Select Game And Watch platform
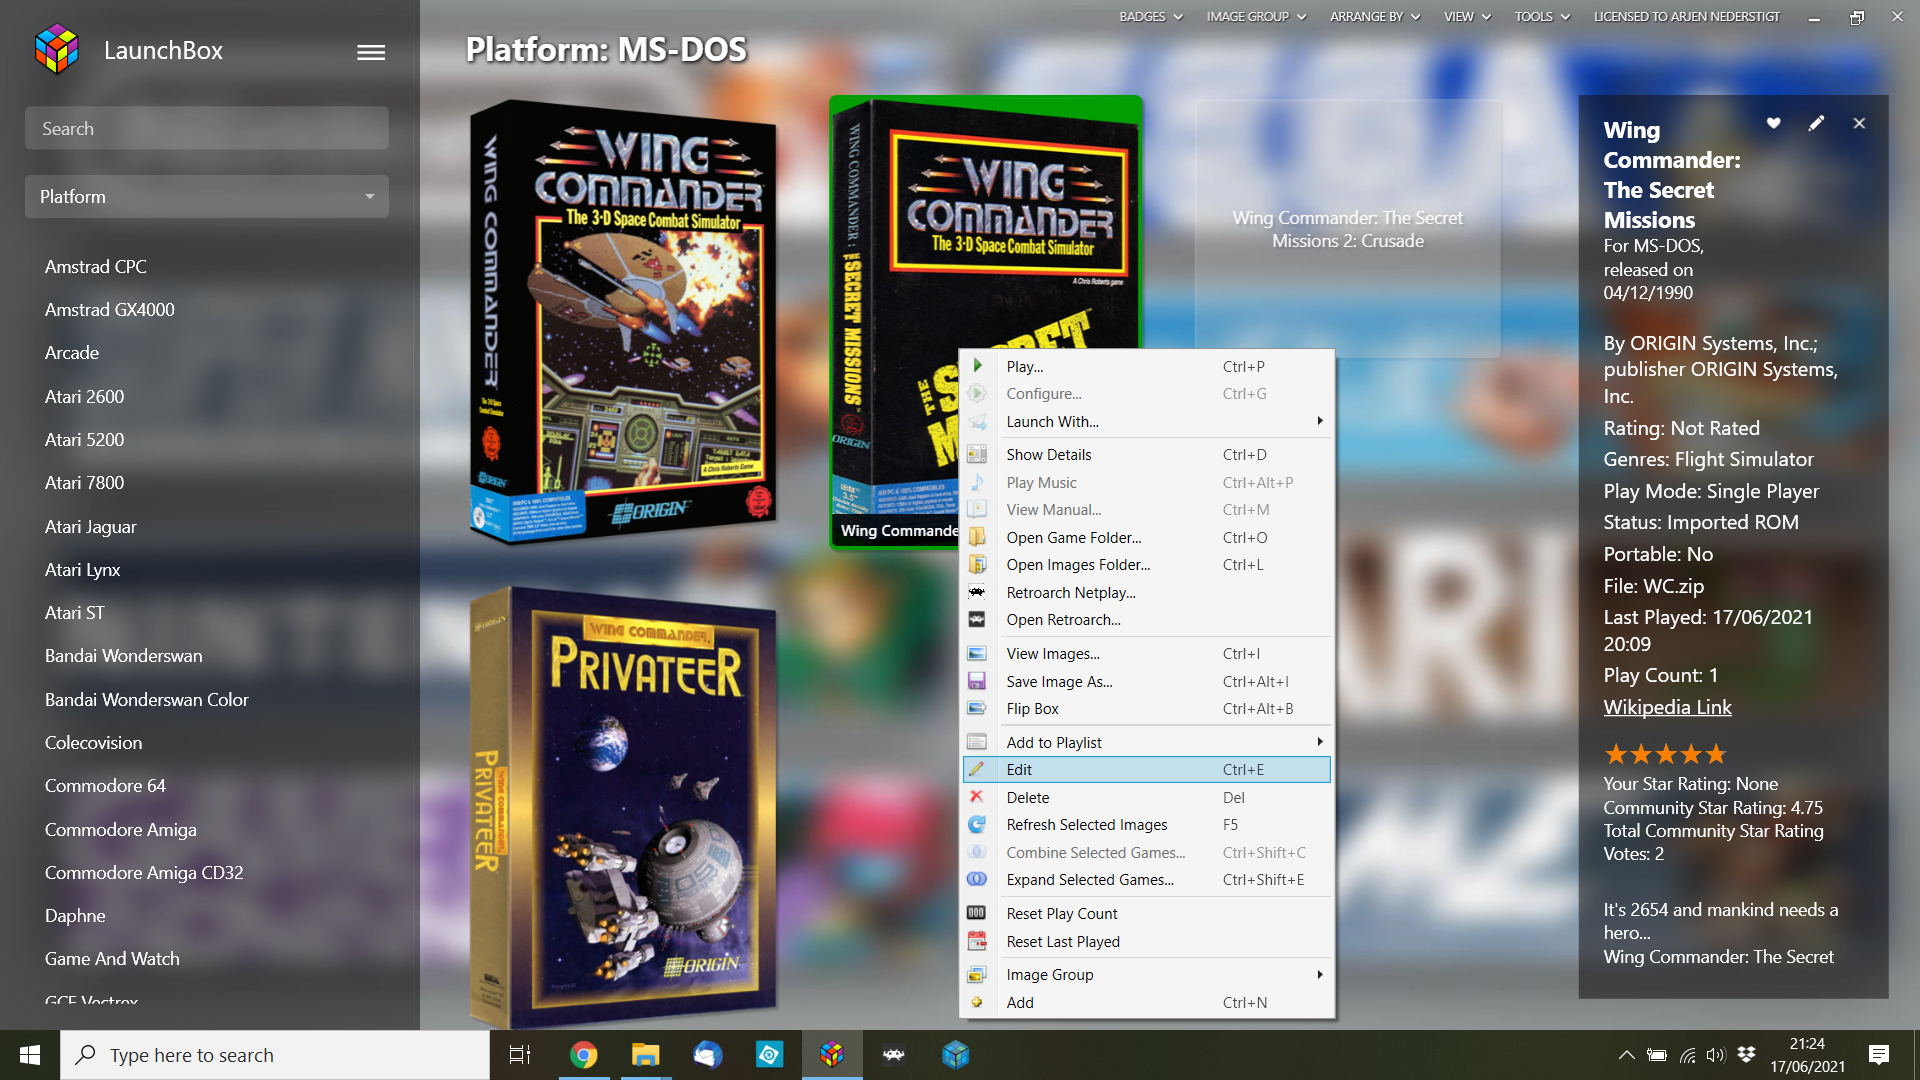 click(113, 959)
